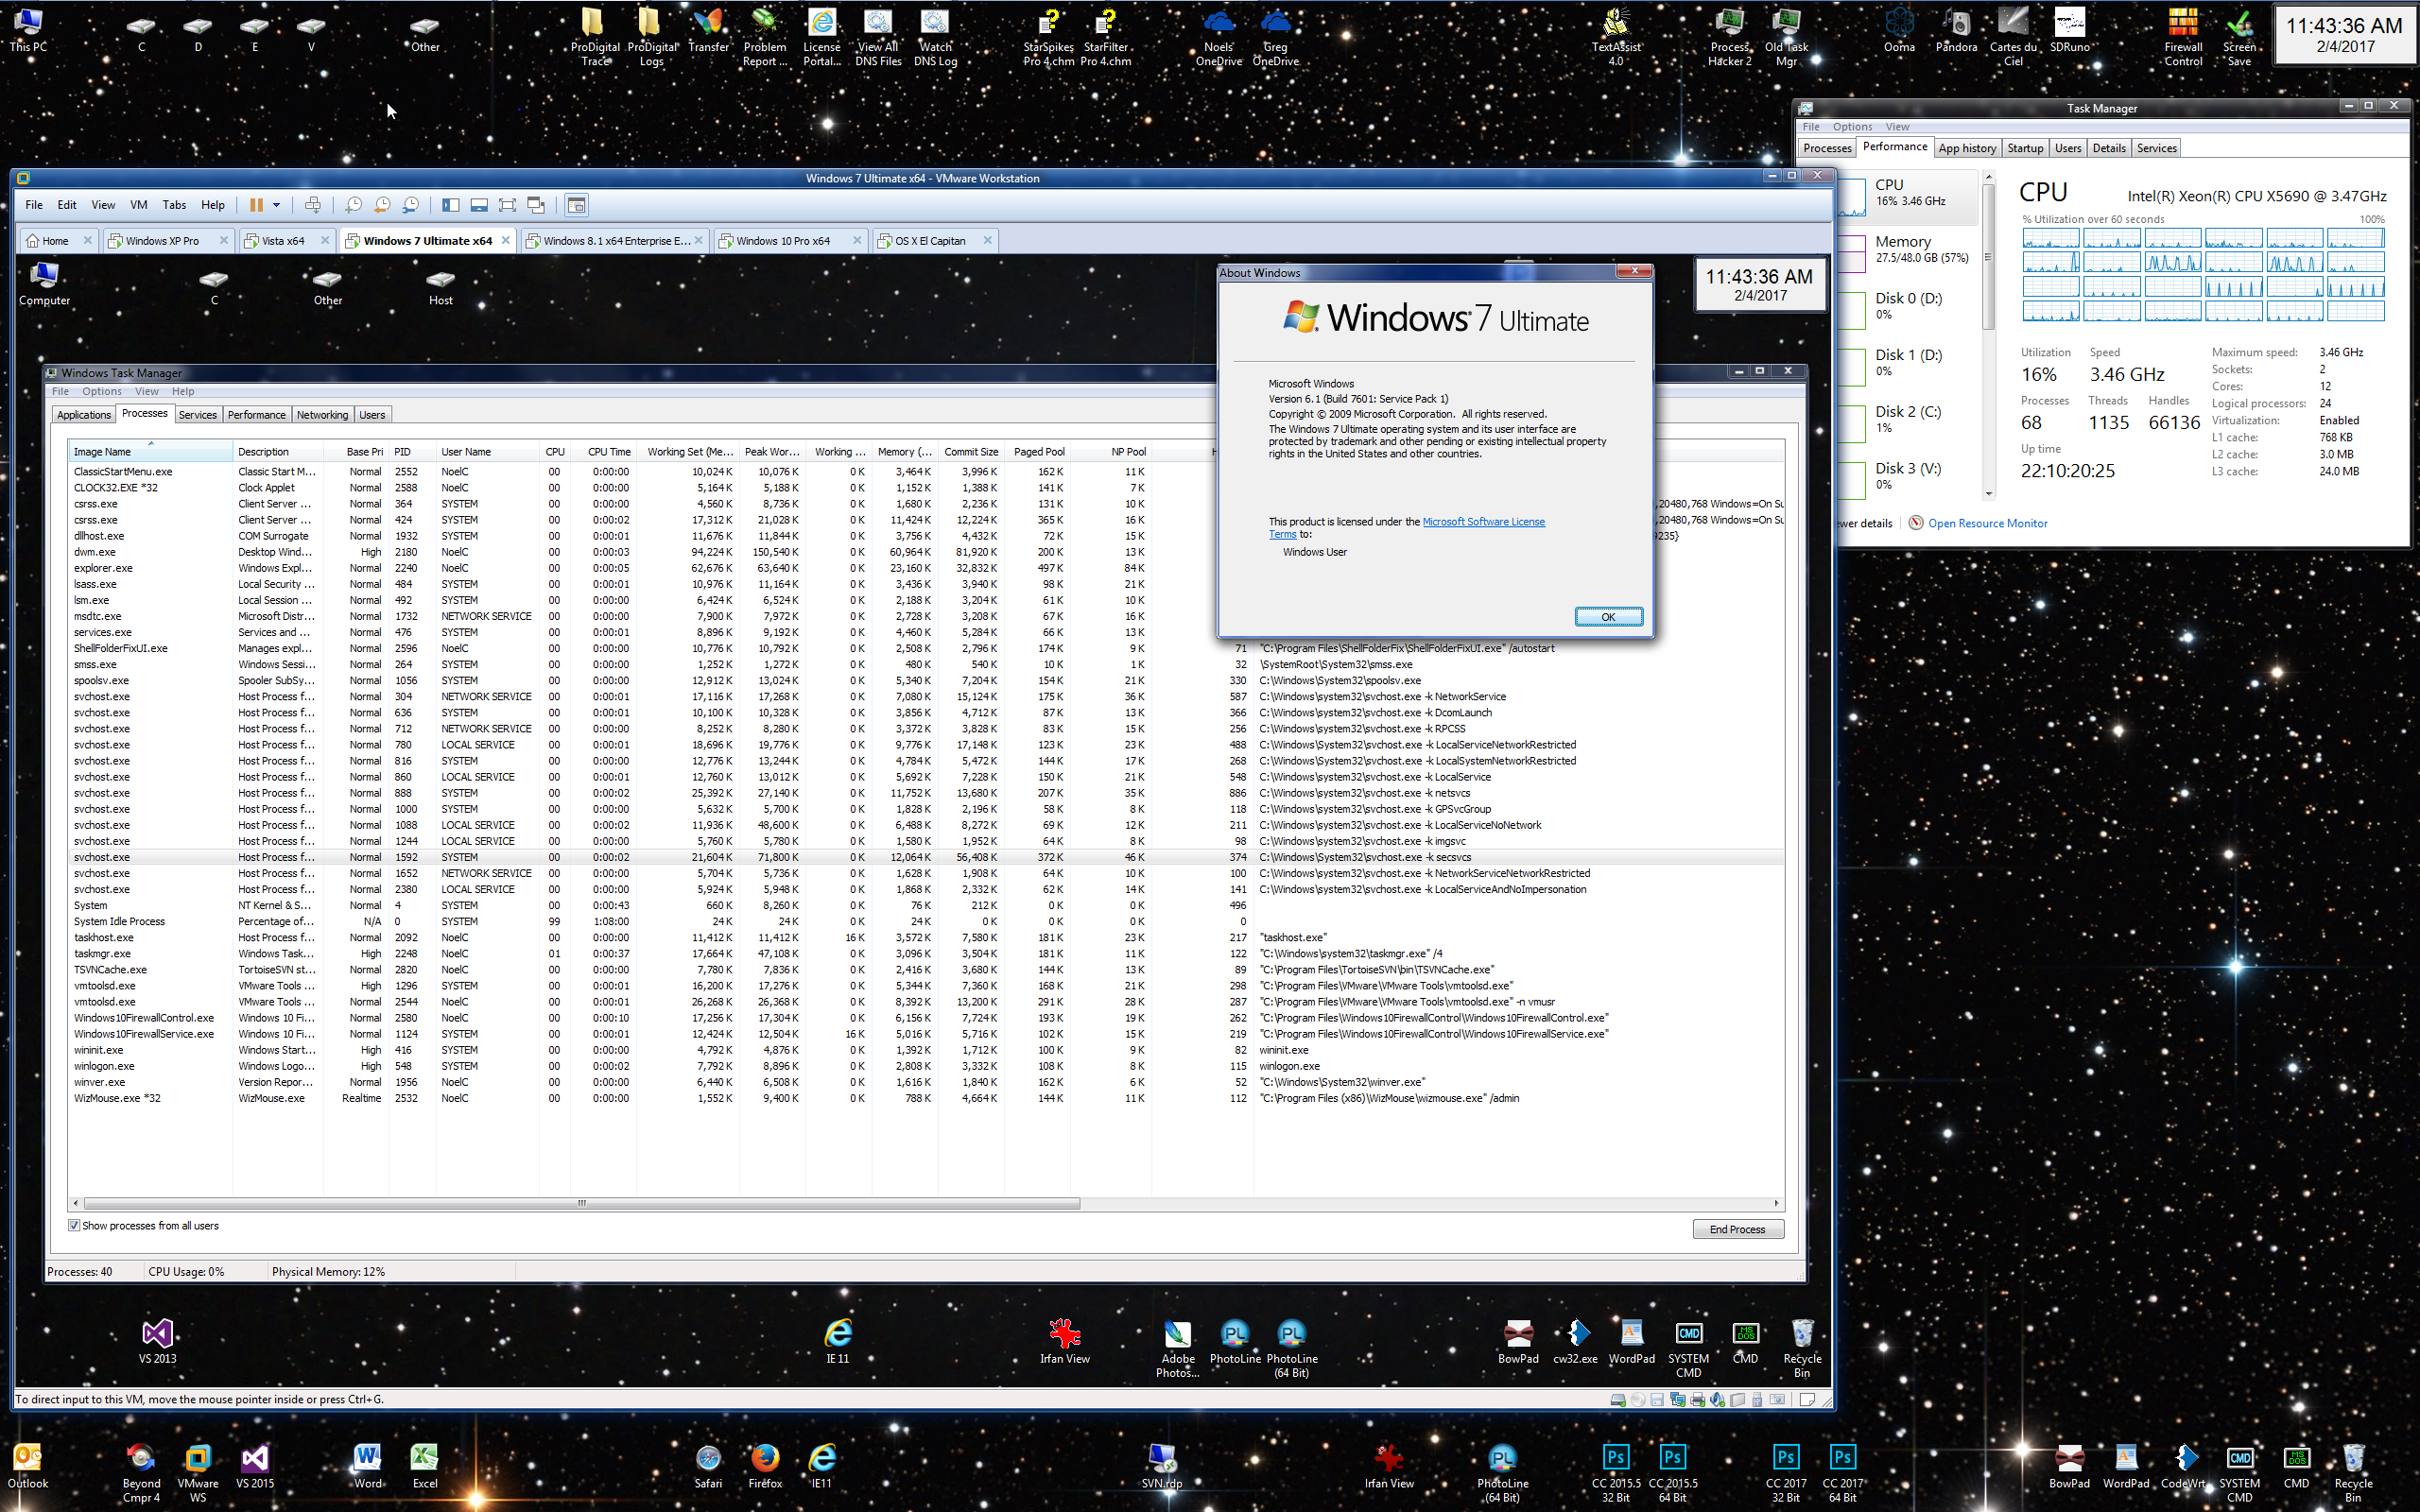The image size is (2420, 1512).
Task: Click the take snapshot toolbar icon
Action: point(354,205)
